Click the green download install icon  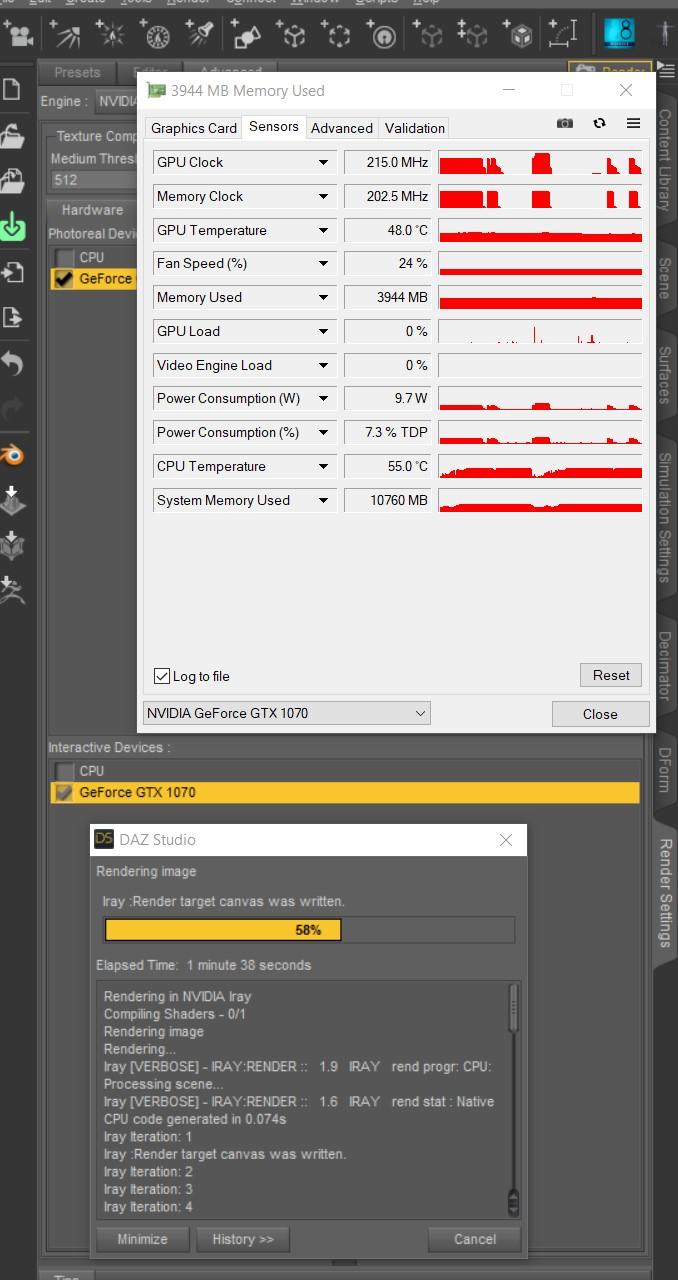(x=12, y=226)
